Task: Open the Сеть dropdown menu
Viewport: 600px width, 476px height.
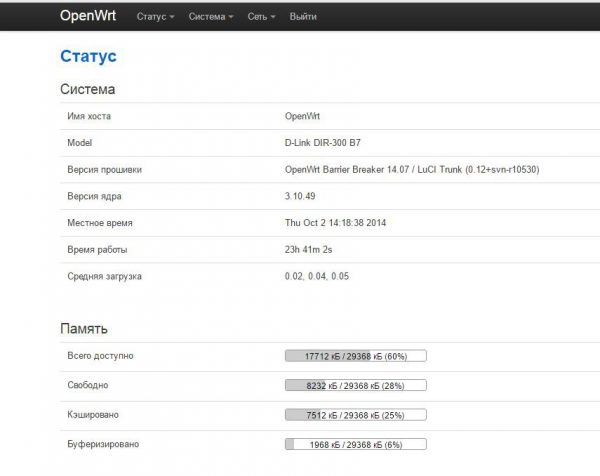Action: [261, 17]
